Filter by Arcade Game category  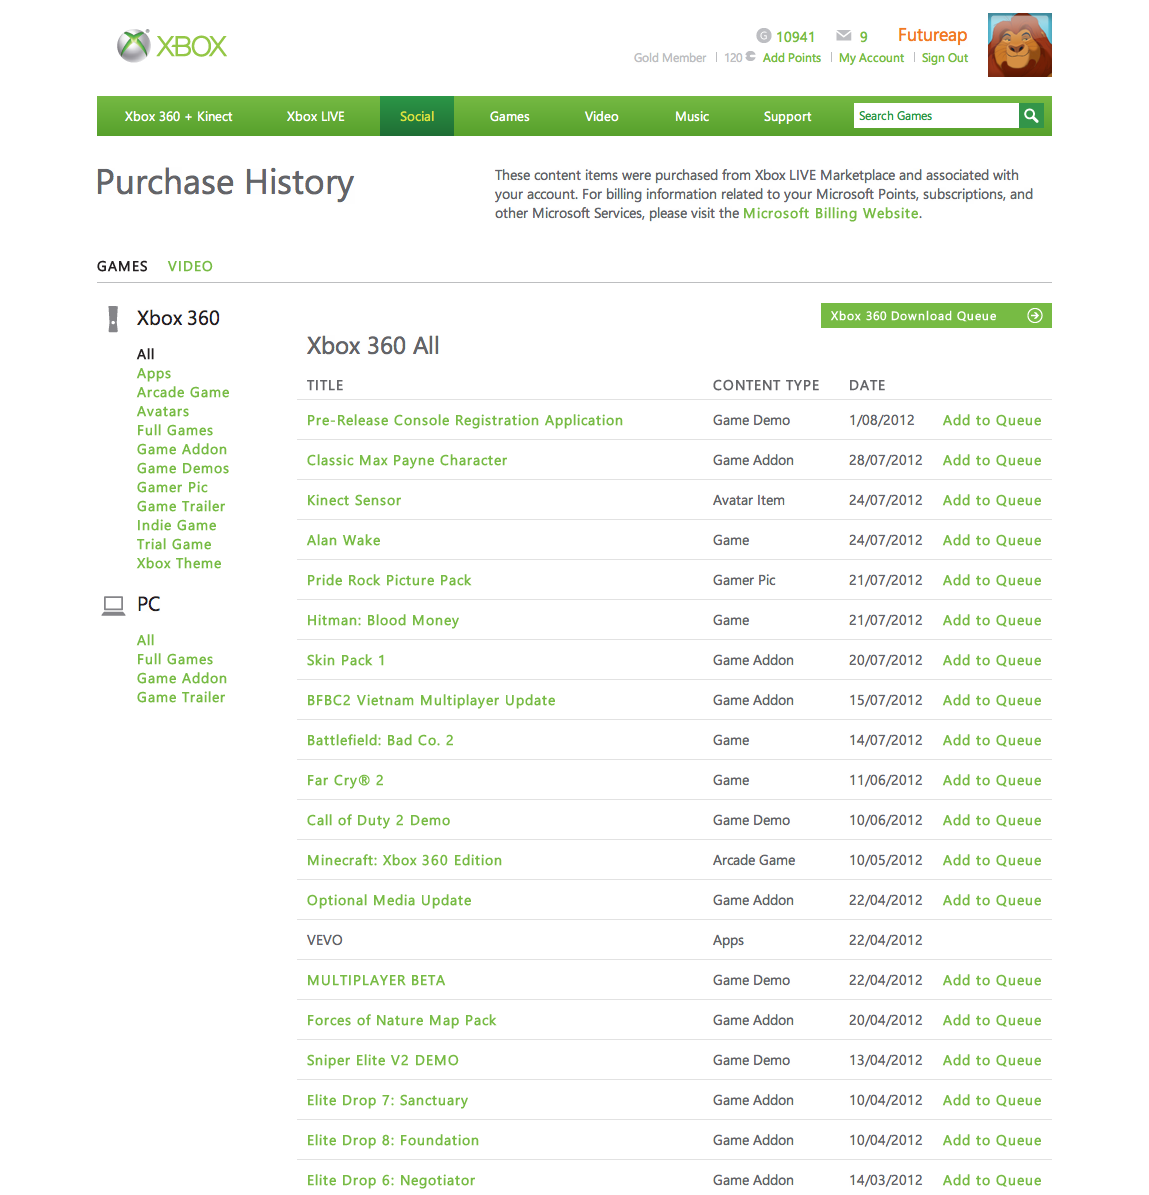coord(183,392)
